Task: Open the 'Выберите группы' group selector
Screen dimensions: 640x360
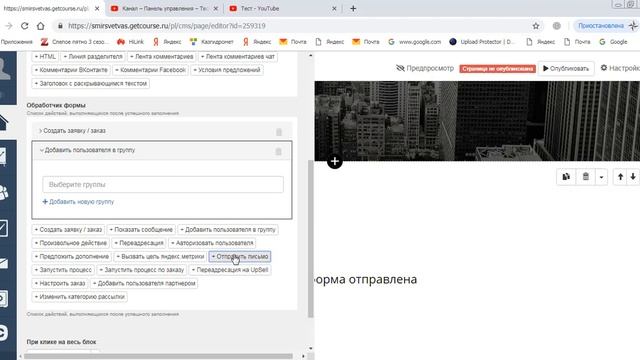Action: (163, 184)
